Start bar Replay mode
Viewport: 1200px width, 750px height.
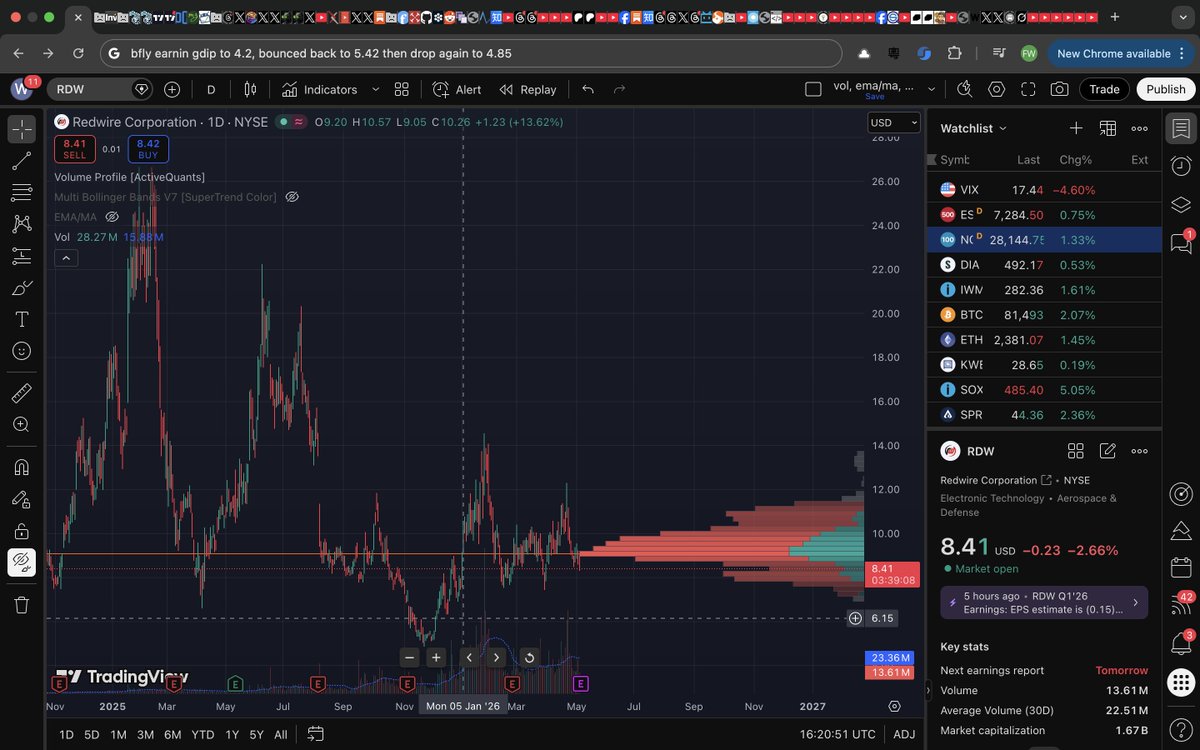coord(528,89)
